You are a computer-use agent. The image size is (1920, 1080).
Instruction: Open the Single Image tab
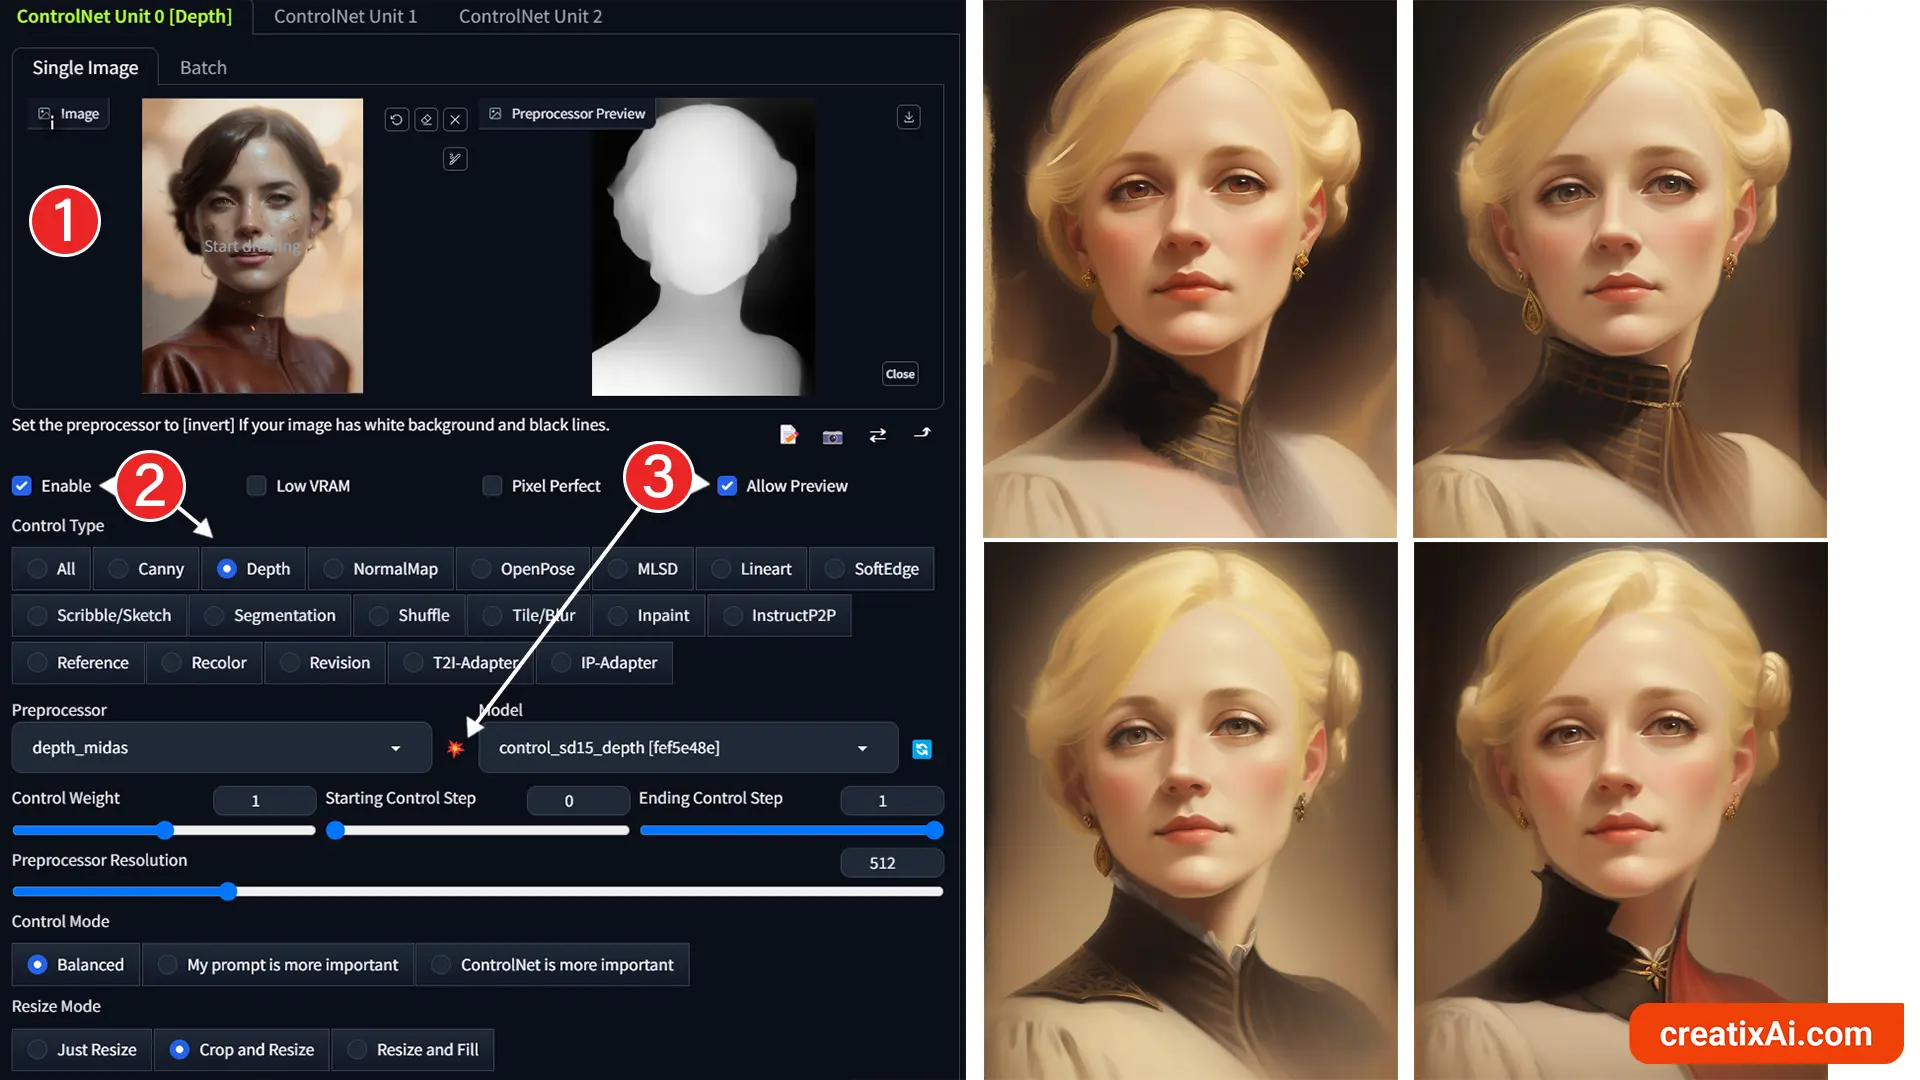pos(85,67)
